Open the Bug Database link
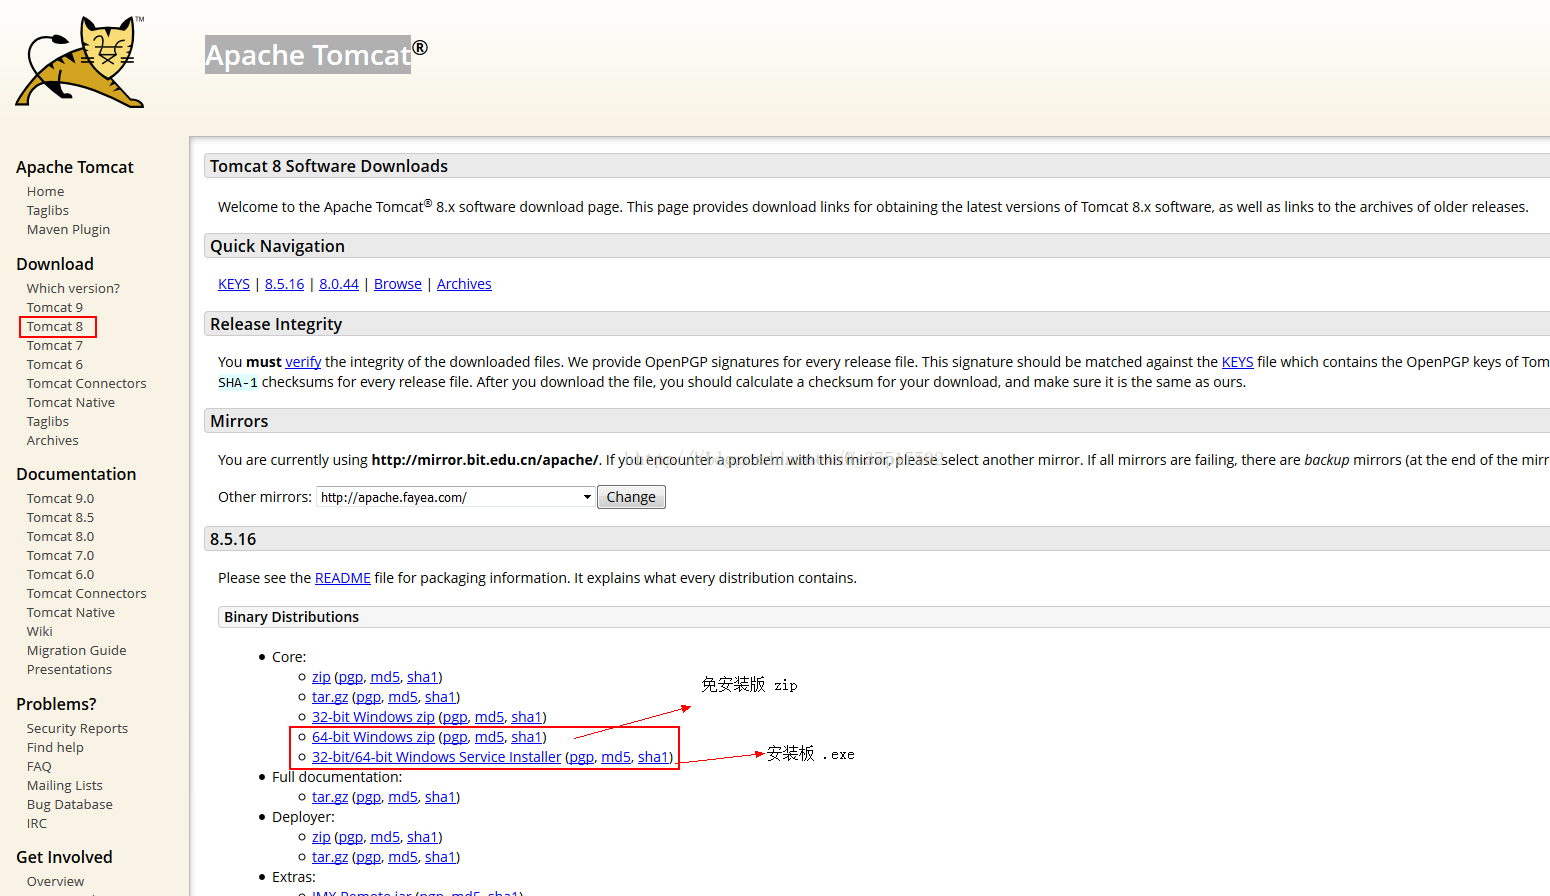Image resolution: width=1550 pixels, height=896 pixels. point(69,804)
